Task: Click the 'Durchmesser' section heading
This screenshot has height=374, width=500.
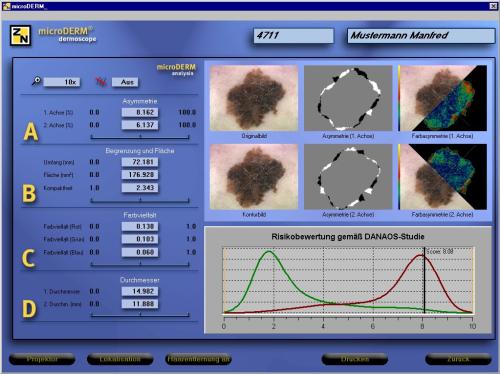Action: (140, 280)
